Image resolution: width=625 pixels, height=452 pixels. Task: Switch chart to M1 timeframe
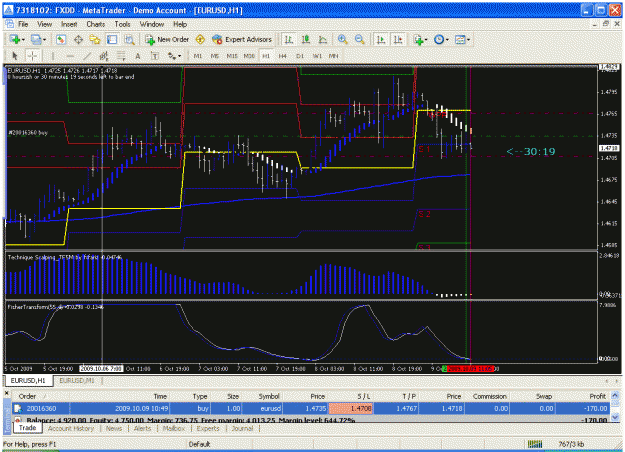tap(198, 56)
